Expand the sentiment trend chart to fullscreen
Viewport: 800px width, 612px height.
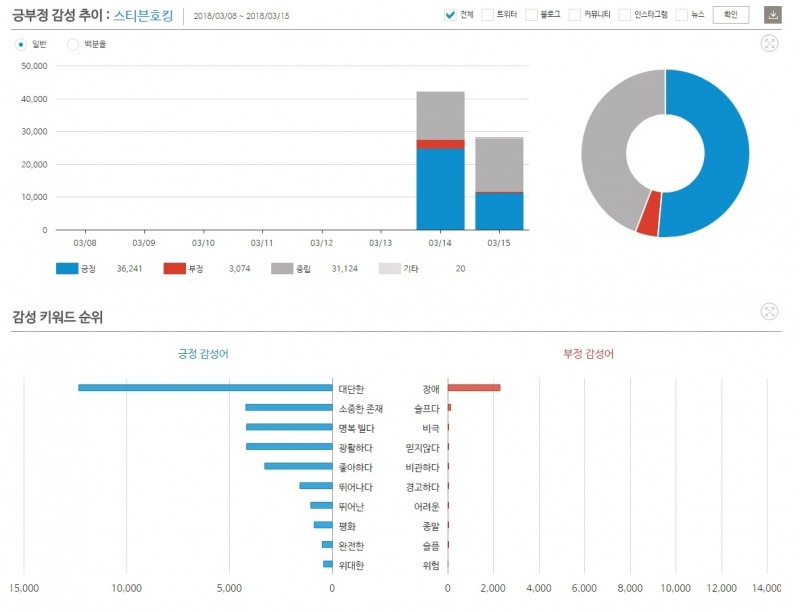pyautogui.click(x=769, y=43)
